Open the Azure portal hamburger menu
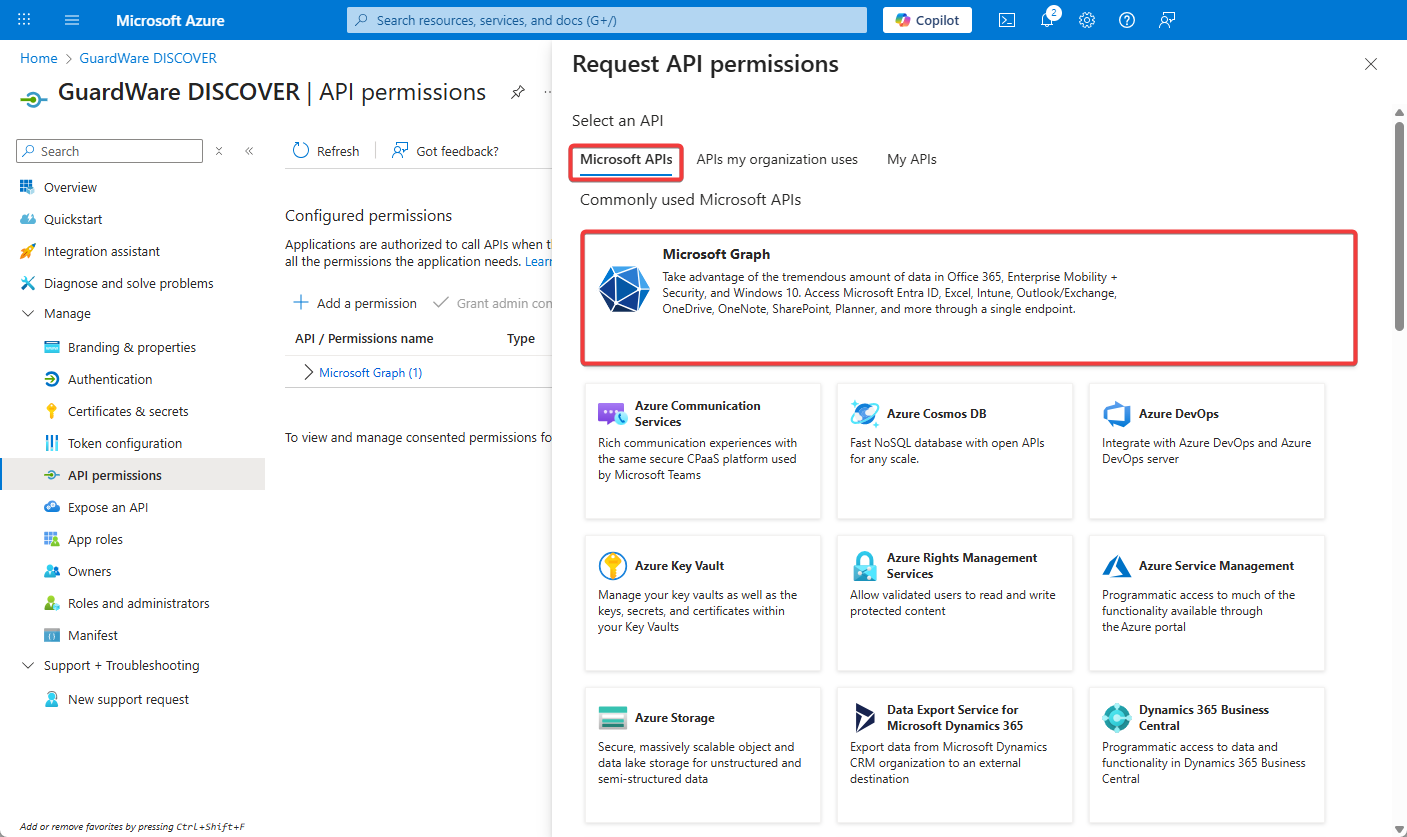Viewport: 1407px width, 837px height. coord(72,20)
